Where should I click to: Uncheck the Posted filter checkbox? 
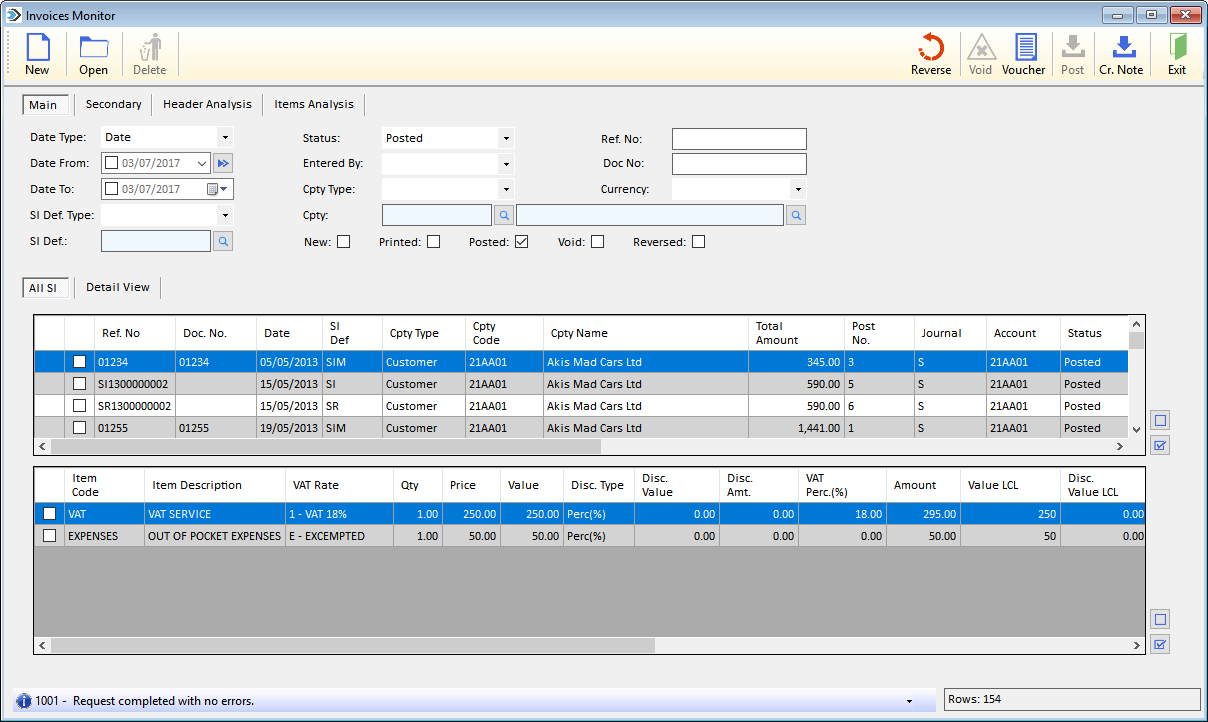click(522, 241)
